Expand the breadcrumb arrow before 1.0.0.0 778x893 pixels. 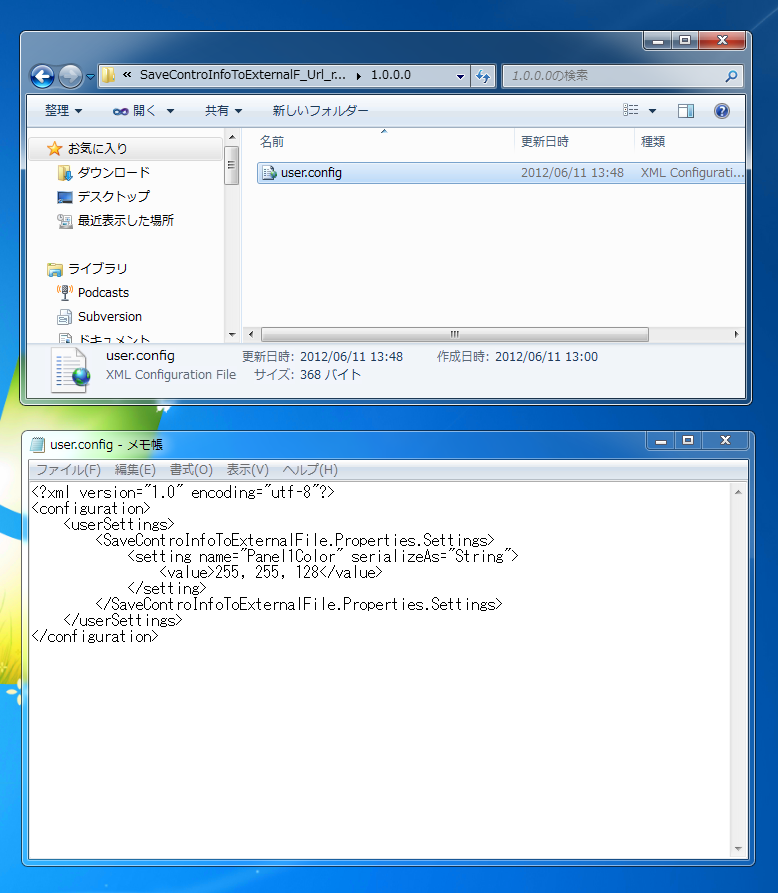tap(359, 76)
